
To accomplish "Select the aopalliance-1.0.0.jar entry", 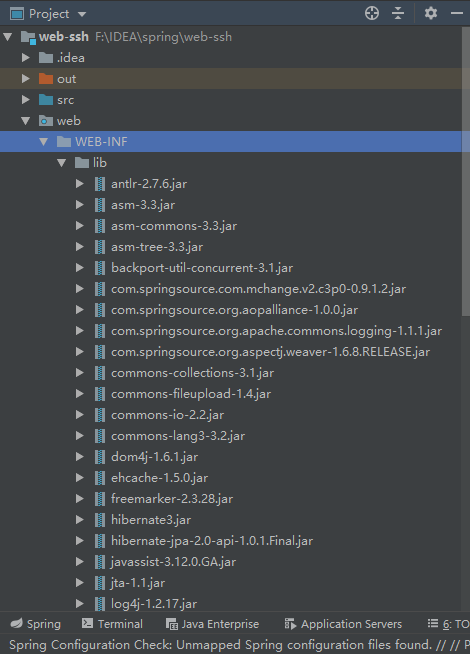I will 234,310.
